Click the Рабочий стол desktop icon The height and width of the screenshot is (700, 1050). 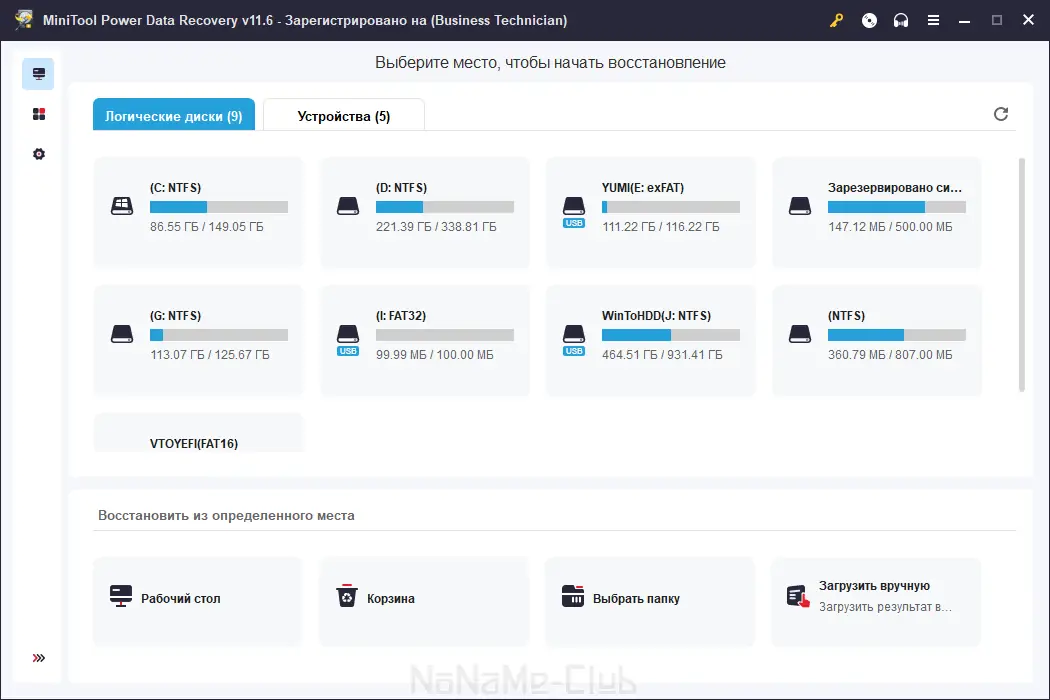[x=121, y=596]
